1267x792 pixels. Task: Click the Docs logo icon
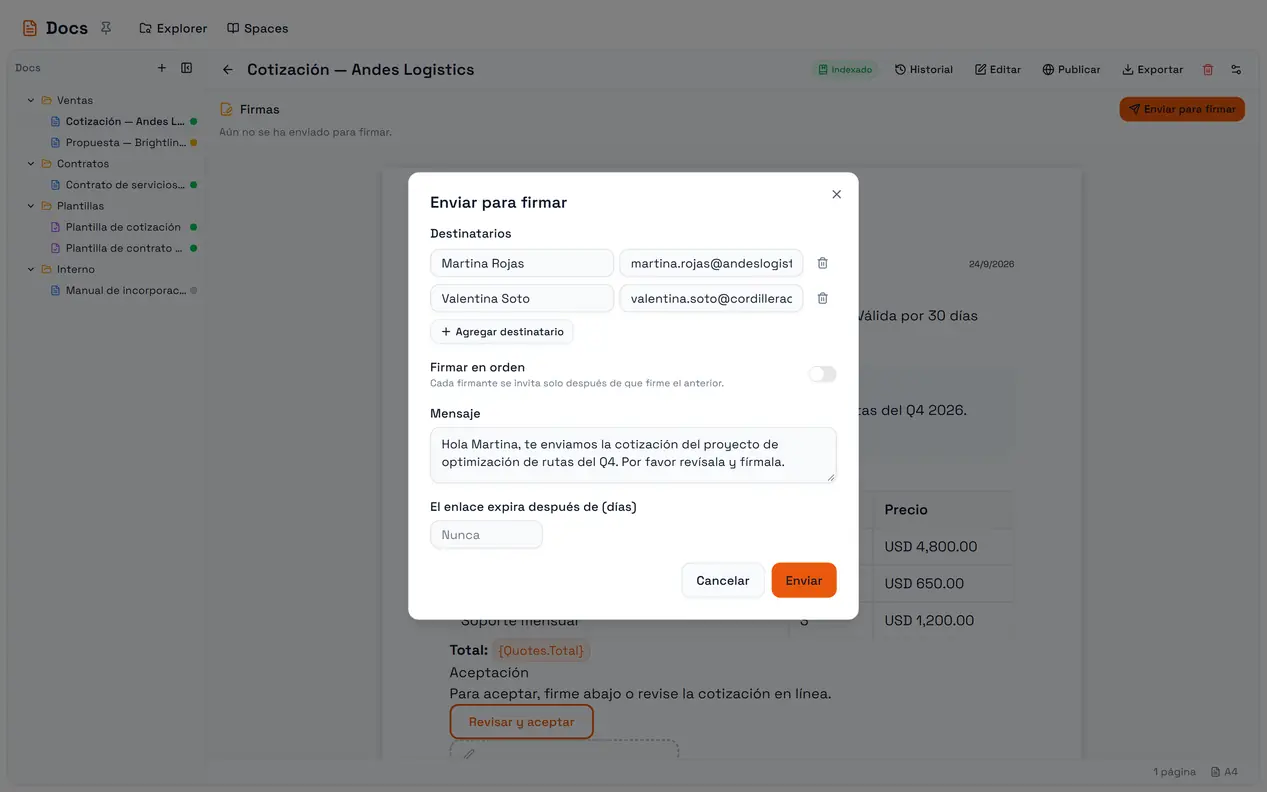click(x=30, y=28)
